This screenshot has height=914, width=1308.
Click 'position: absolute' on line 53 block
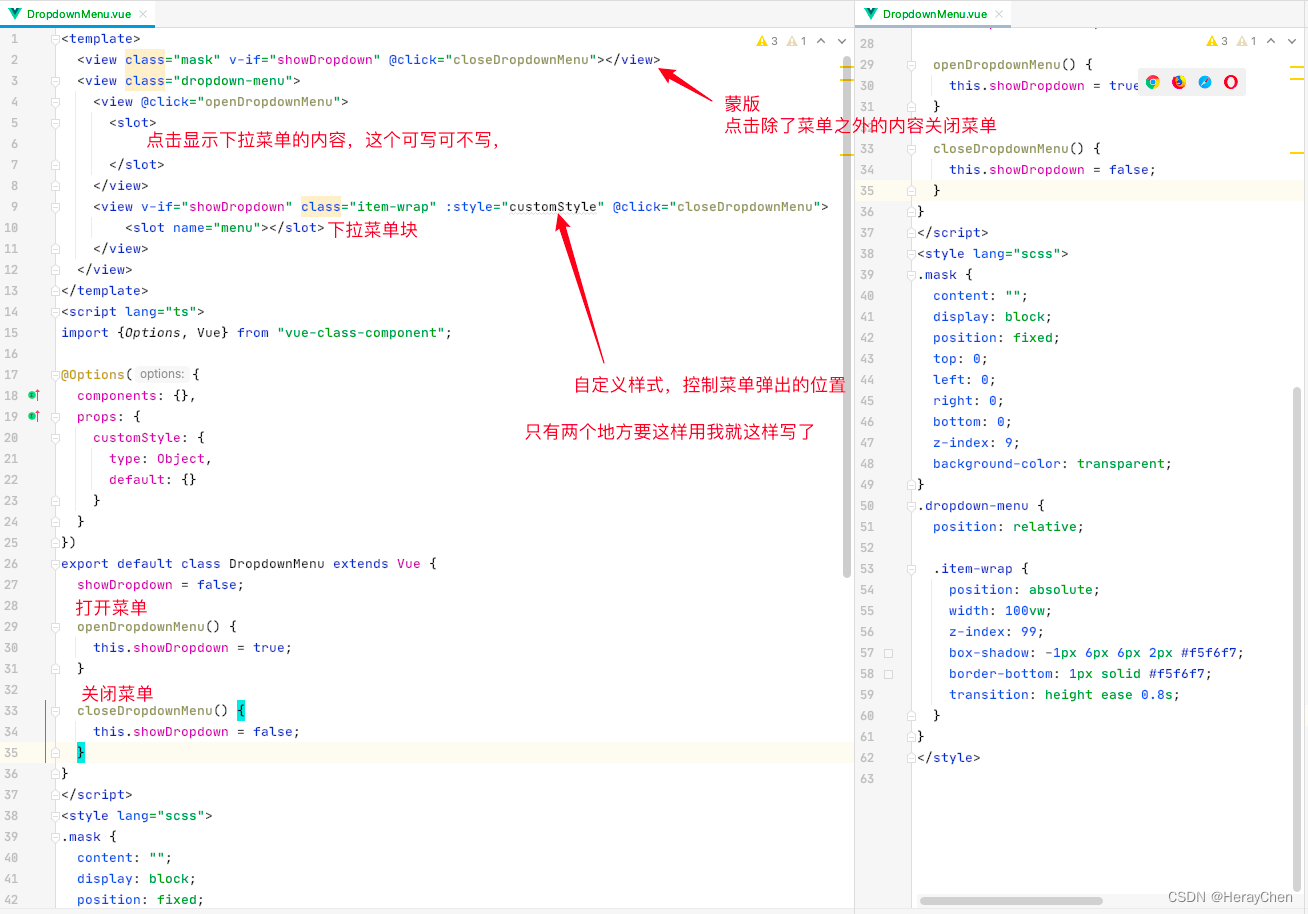pyautogui.click(x=1024, y=589)
